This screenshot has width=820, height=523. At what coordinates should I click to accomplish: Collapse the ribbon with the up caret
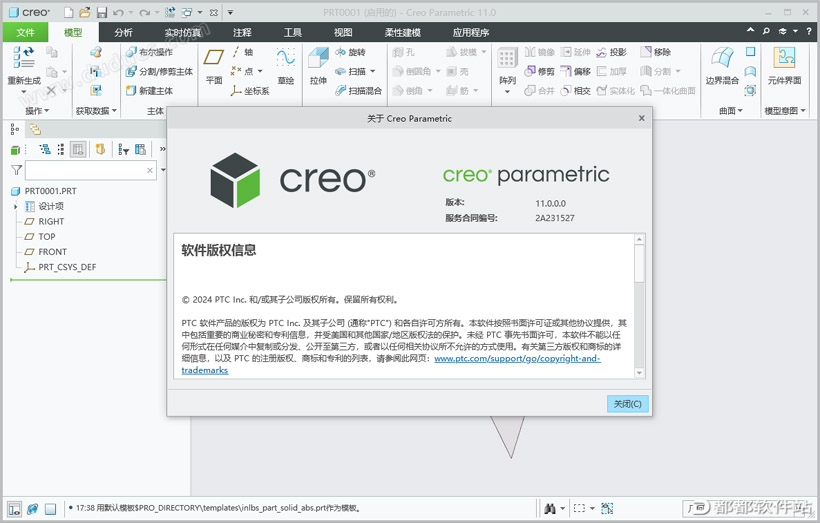click(x=750, y=31)
